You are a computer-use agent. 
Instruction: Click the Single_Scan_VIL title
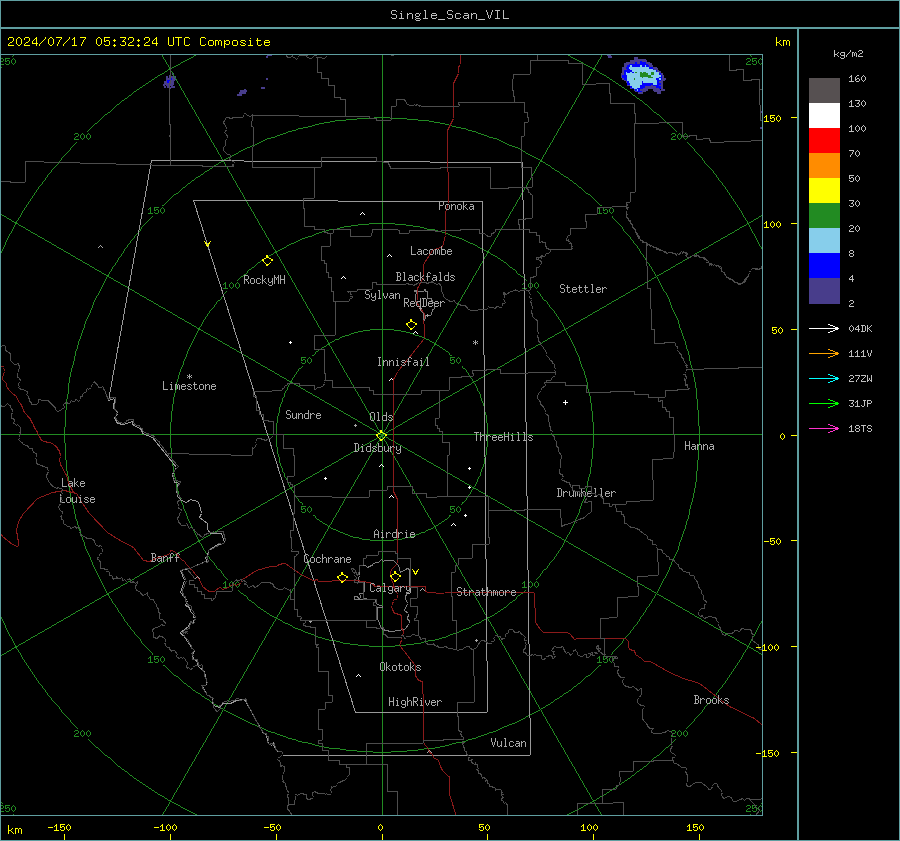[449, 15]
